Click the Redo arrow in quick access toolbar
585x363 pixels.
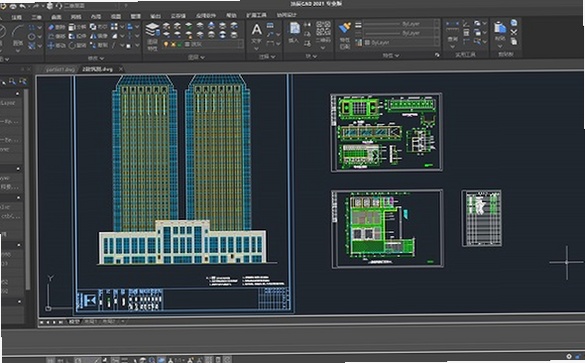coord(37,6)
